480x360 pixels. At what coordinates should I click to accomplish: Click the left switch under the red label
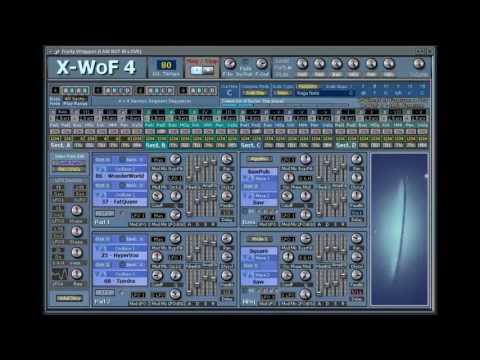click(197, 70)
